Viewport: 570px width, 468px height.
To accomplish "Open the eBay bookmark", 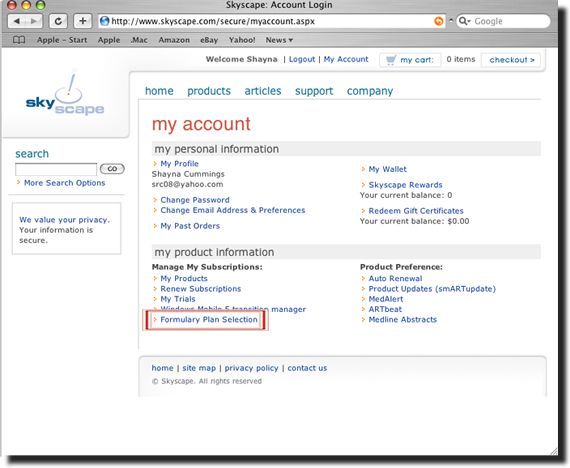I will (209, 40).
